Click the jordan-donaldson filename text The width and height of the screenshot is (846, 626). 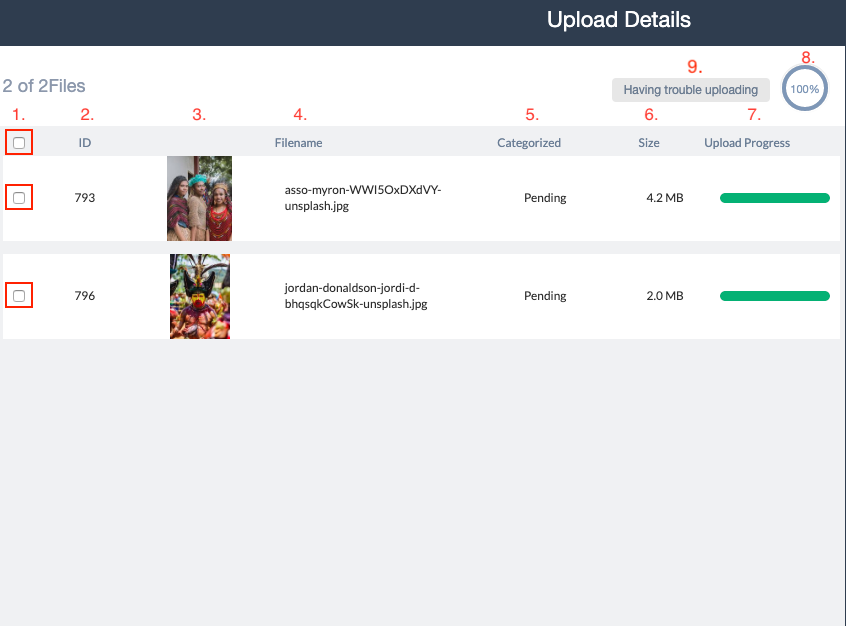click(x=356, y=296)
